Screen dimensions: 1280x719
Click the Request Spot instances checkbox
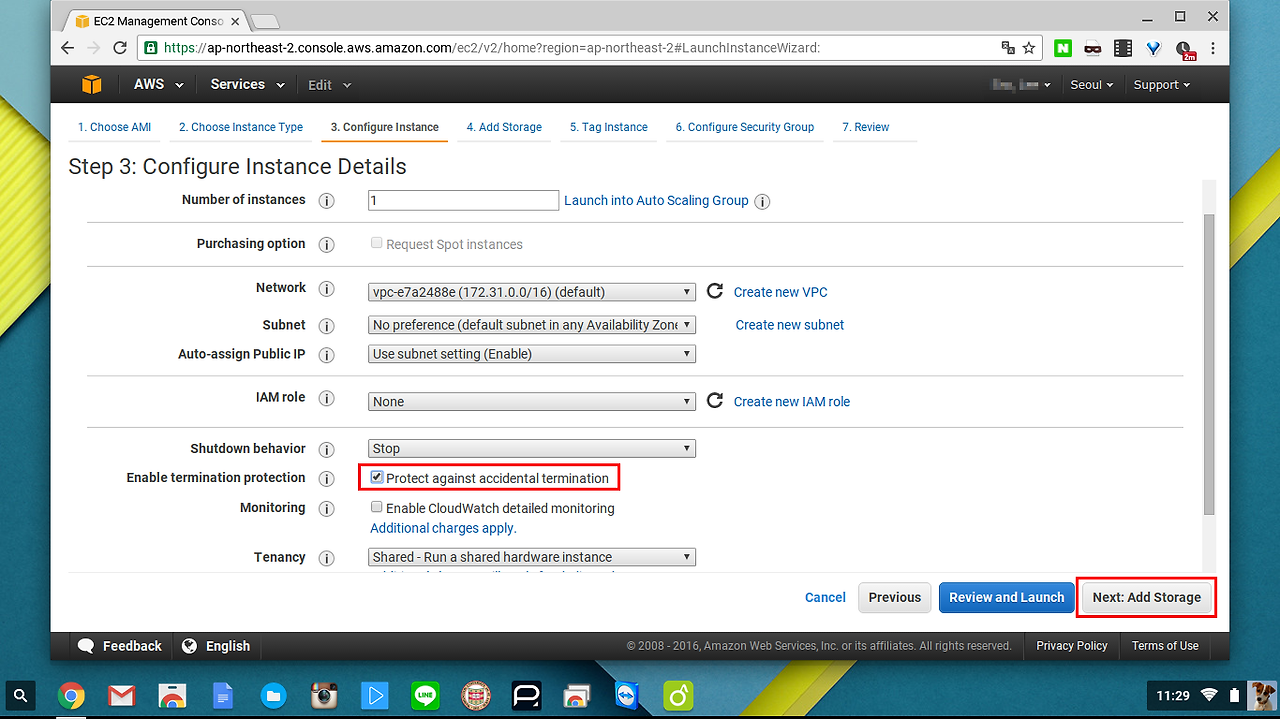pos(377,243)
